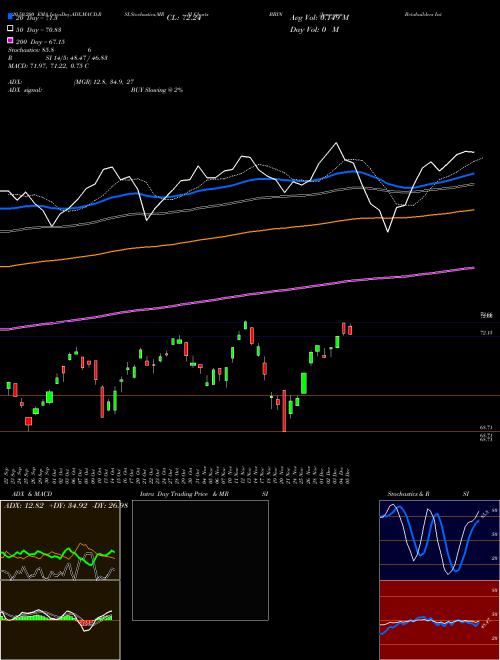The width and height of the screenshot is (500, 660).
Task: Open the red RSI chart panel
Action: click(439, 620)
